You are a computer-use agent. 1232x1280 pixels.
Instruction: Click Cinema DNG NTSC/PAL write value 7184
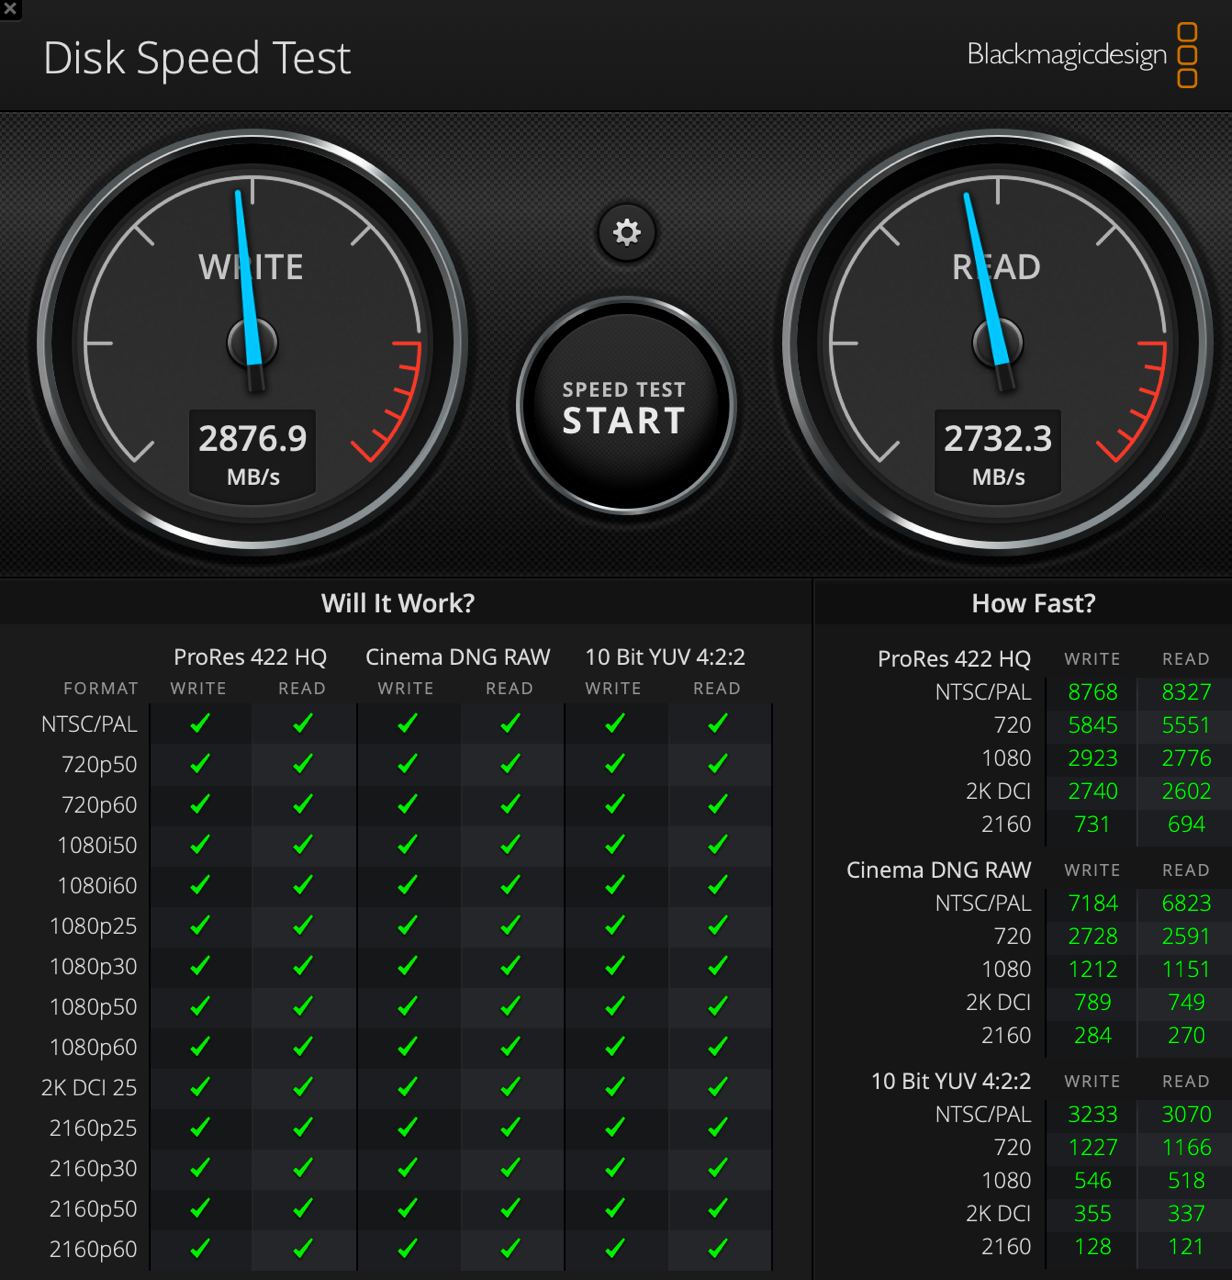tap(1093, 903)
